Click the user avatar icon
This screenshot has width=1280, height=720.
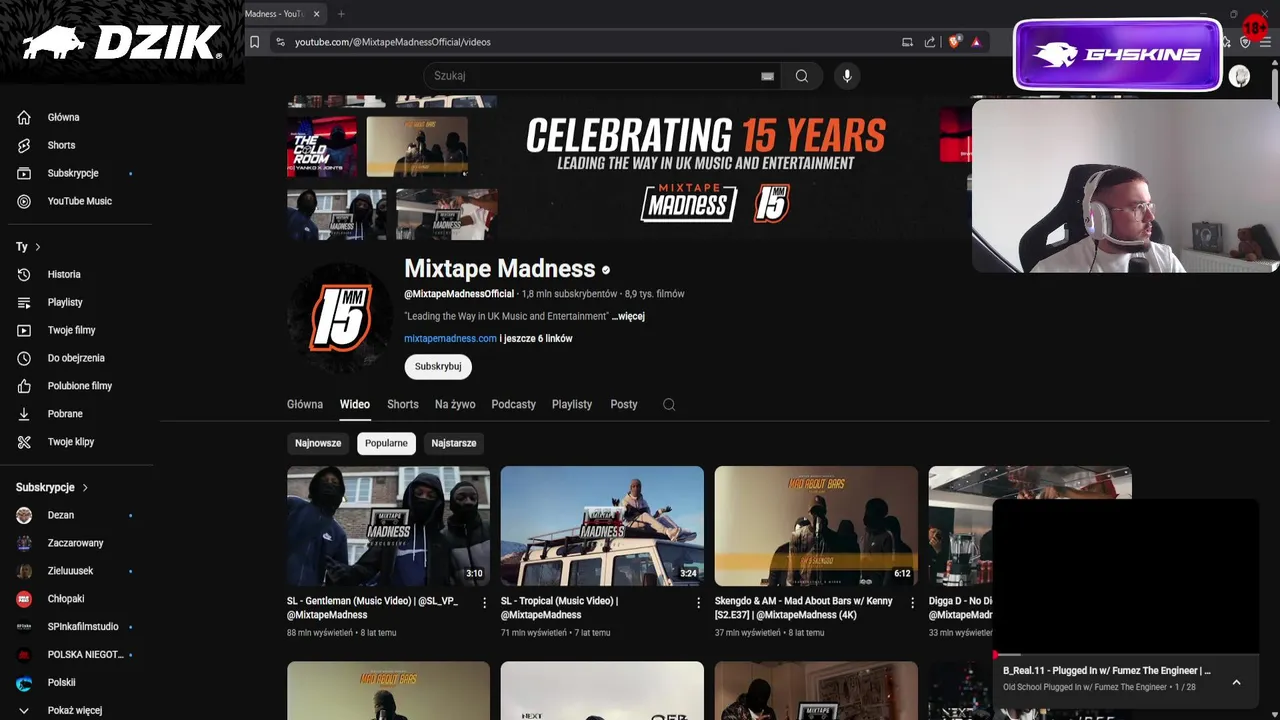[x=1239, y=77]
